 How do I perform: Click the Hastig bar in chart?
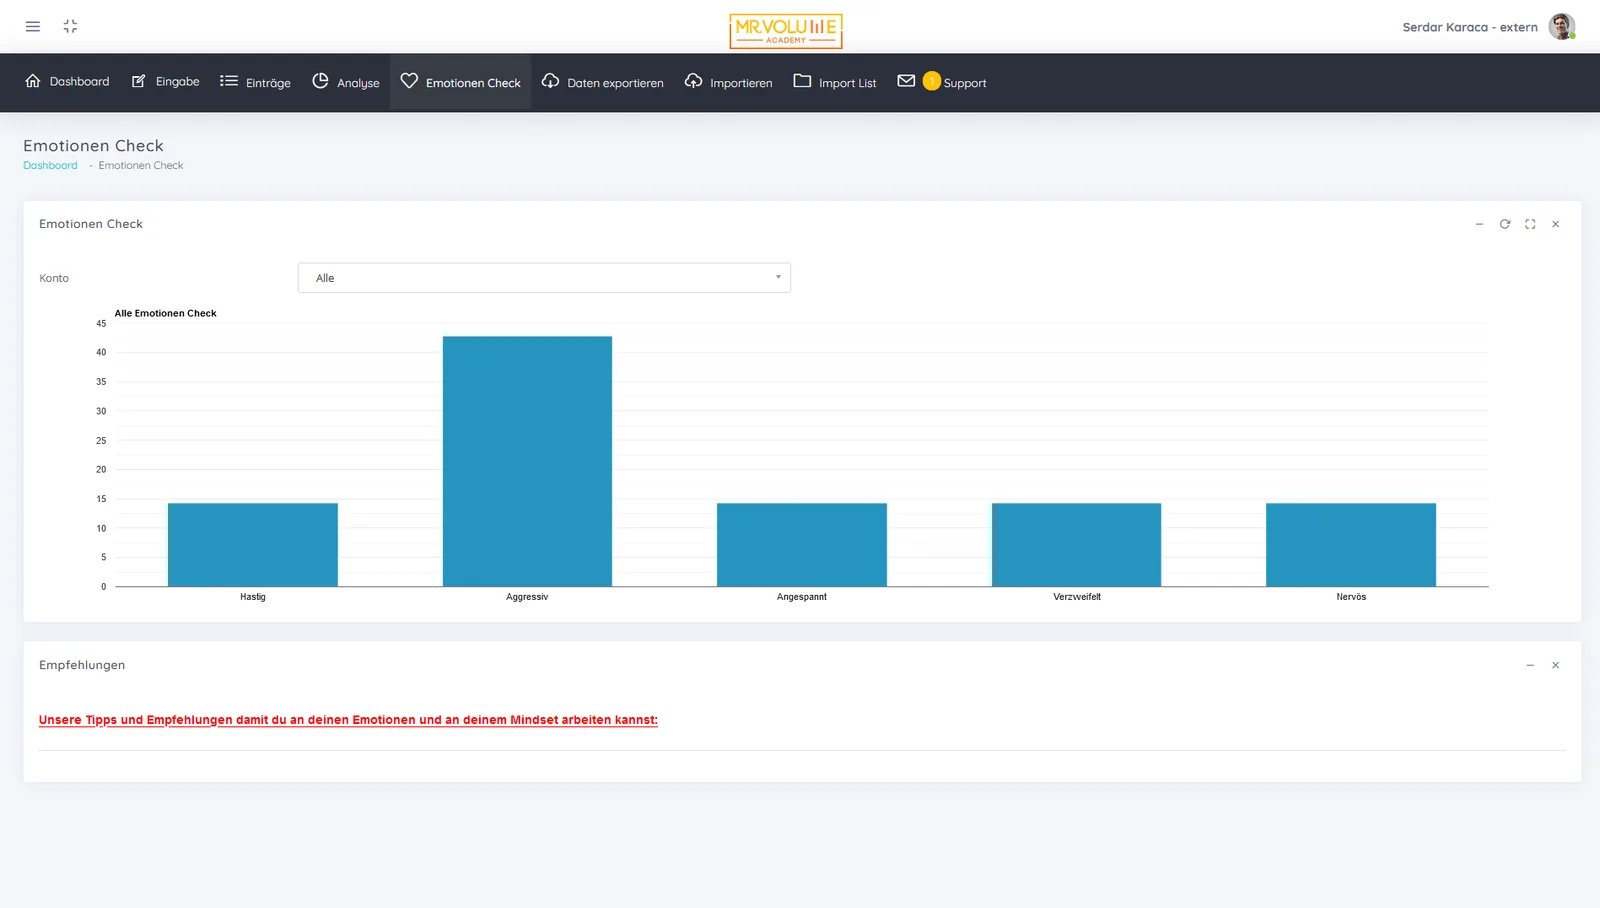click(x=253, y=545)
